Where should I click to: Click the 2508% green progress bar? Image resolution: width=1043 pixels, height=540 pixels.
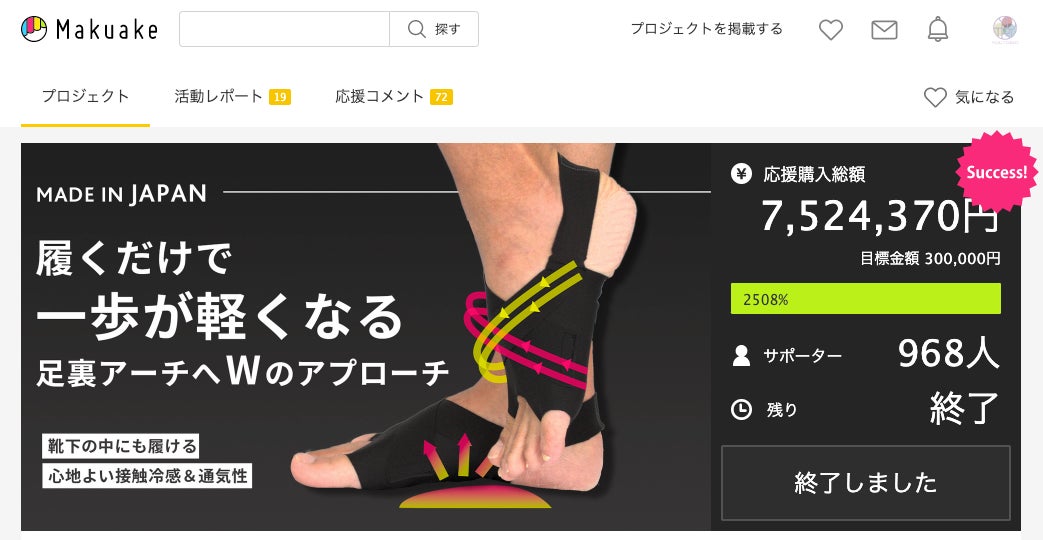pyautogui.click(x=865, y=299)
